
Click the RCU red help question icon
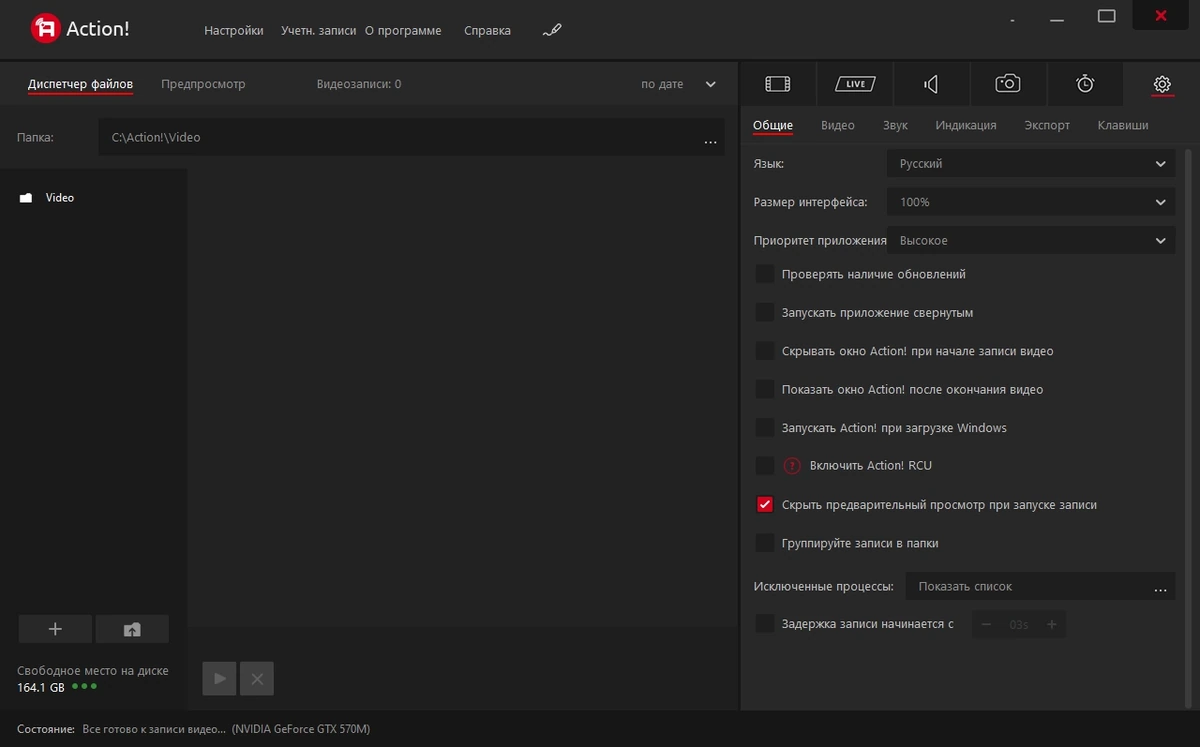coord(792,465)
